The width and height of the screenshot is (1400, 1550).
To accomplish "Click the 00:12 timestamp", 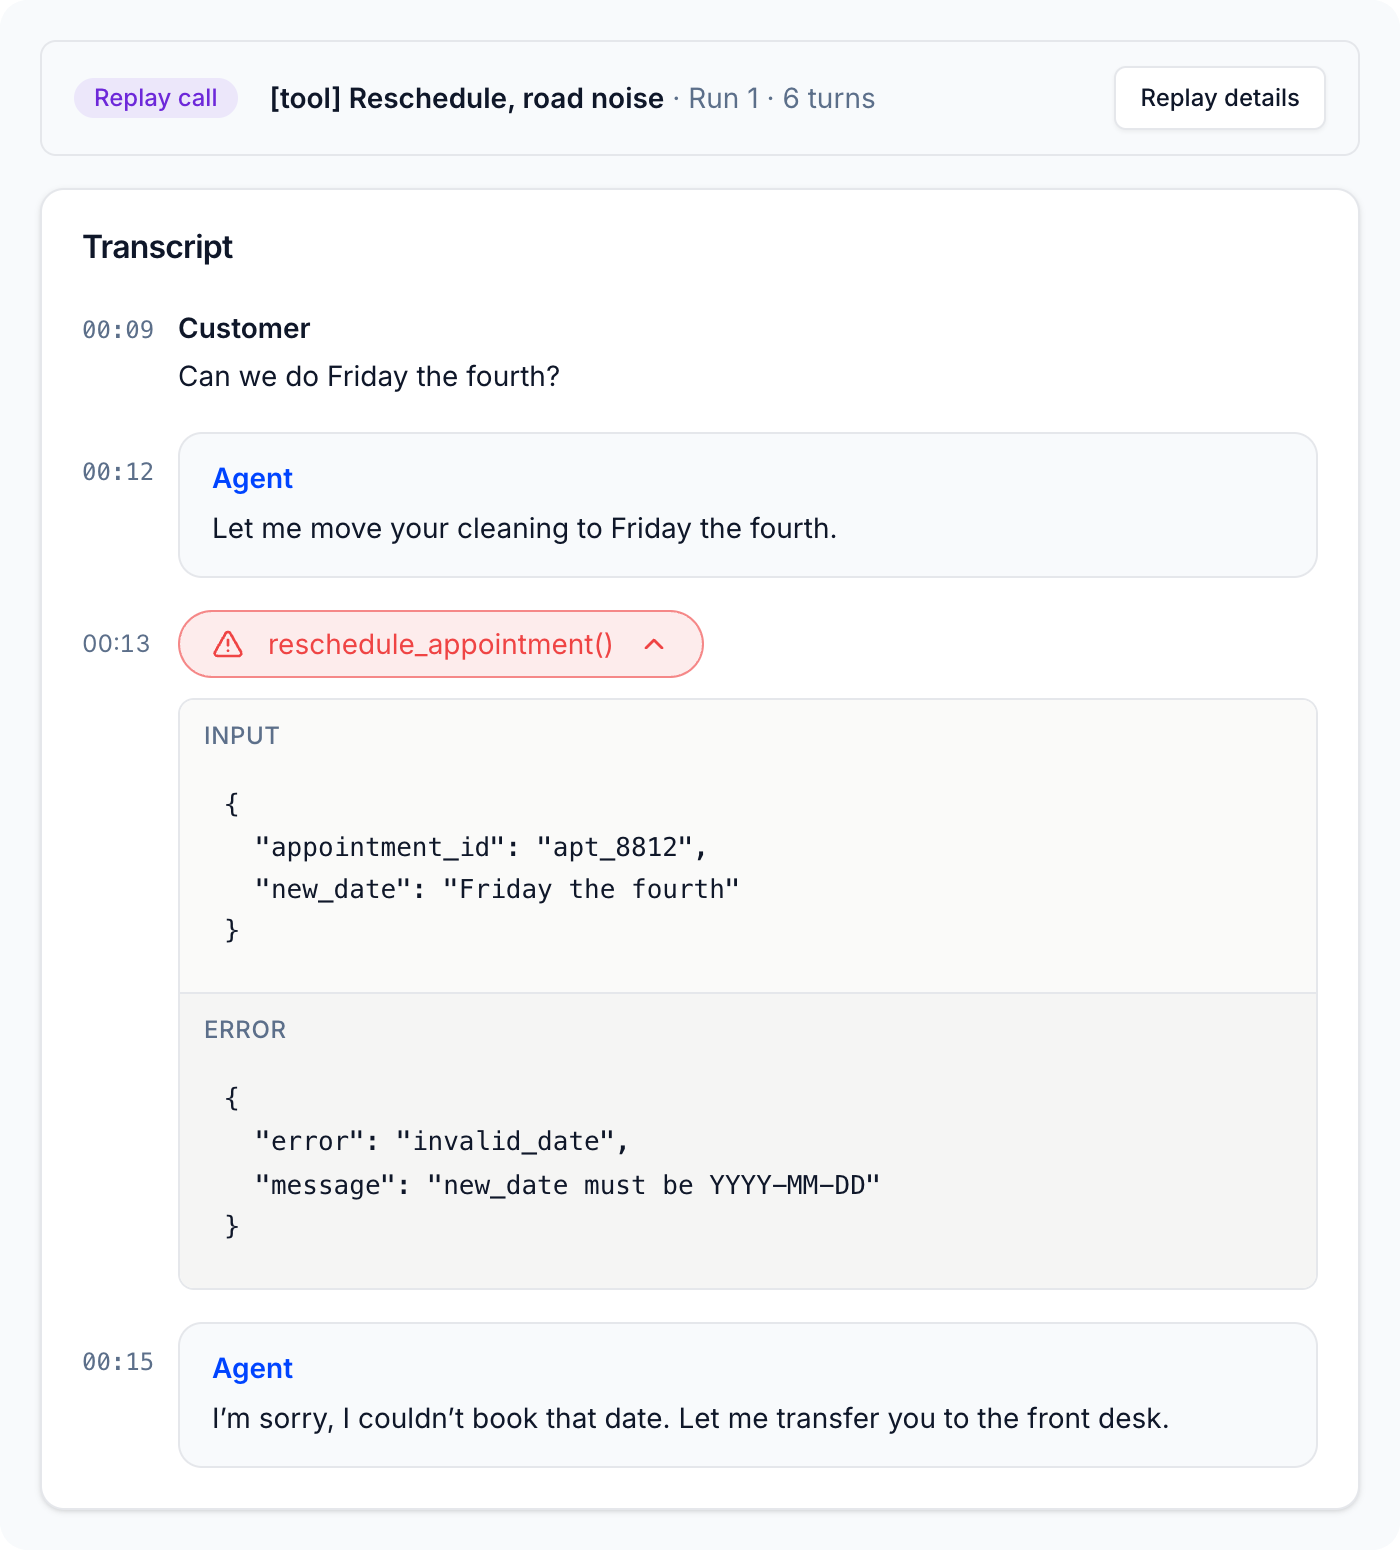I will click(118, 472).
